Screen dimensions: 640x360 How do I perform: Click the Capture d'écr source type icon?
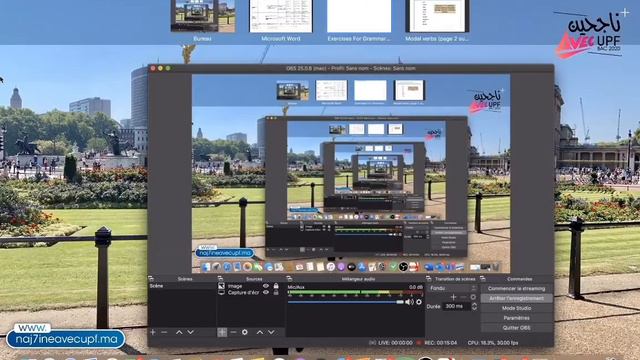pos(221,293)
